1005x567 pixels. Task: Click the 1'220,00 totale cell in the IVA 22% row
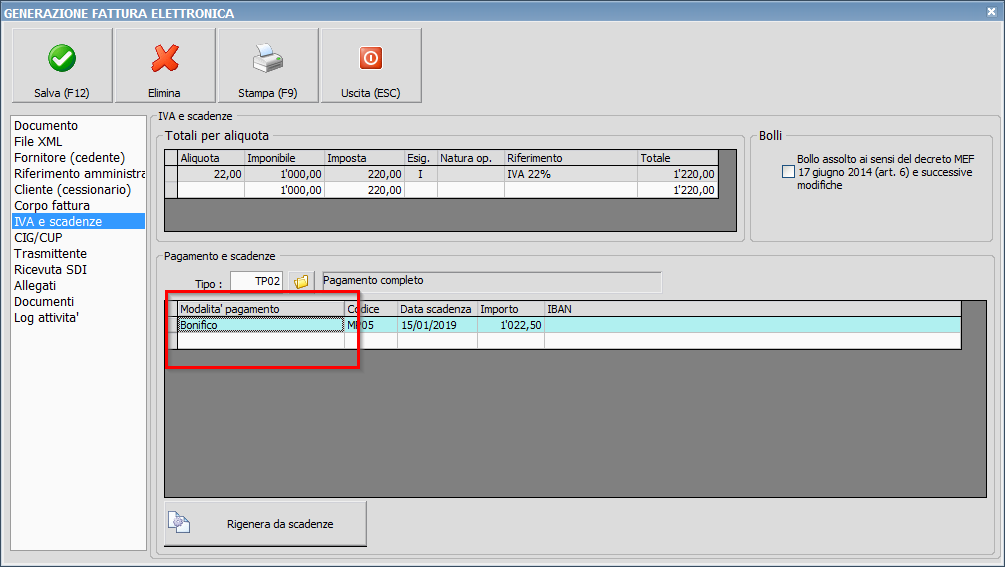point(678,174)
